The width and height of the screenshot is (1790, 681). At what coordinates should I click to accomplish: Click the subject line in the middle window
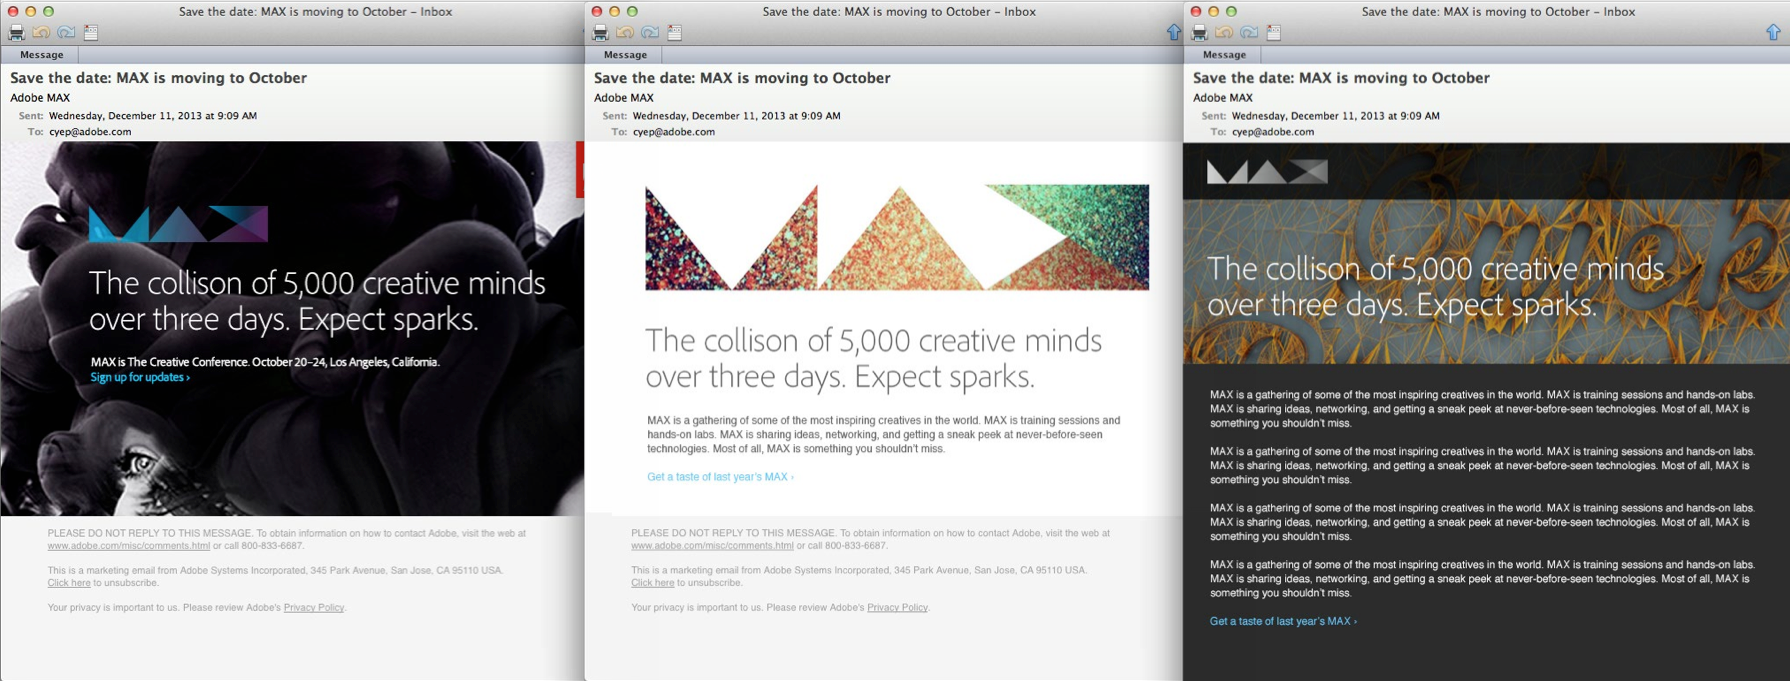(x=742, y=78)
